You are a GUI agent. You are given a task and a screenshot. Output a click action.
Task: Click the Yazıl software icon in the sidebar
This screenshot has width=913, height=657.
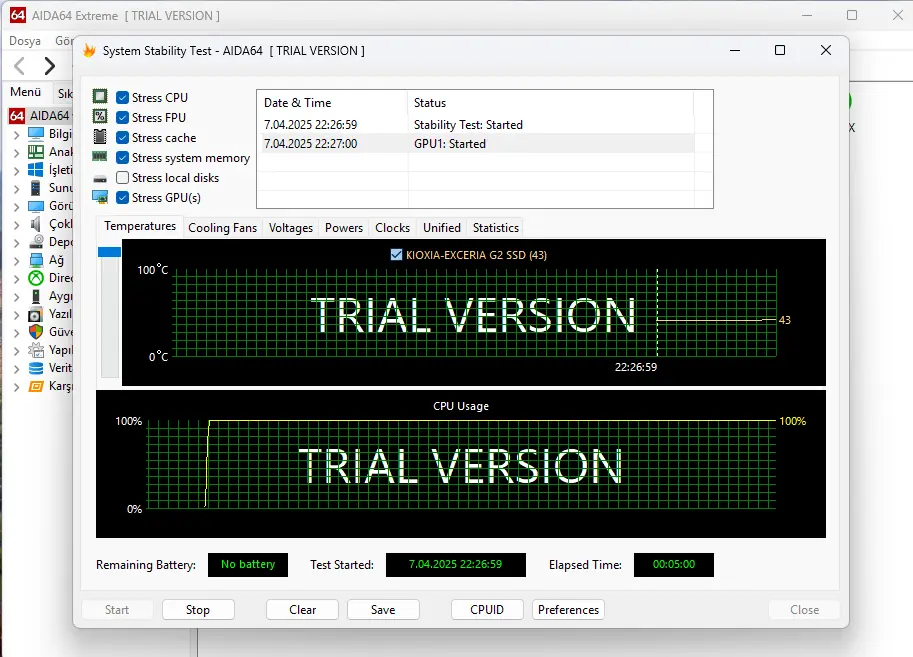(36, 314)
